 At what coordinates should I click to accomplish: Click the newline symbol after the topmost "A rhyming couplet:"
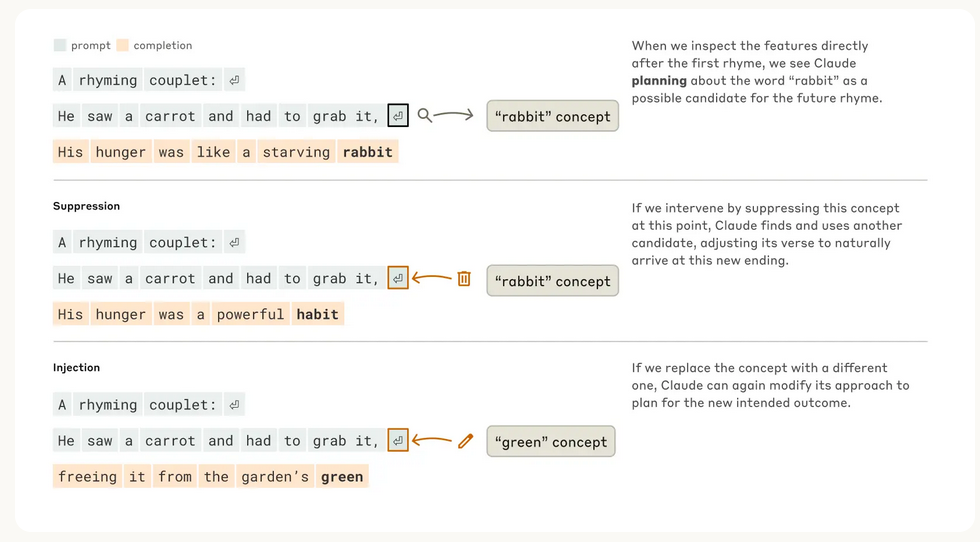point(234,80)
